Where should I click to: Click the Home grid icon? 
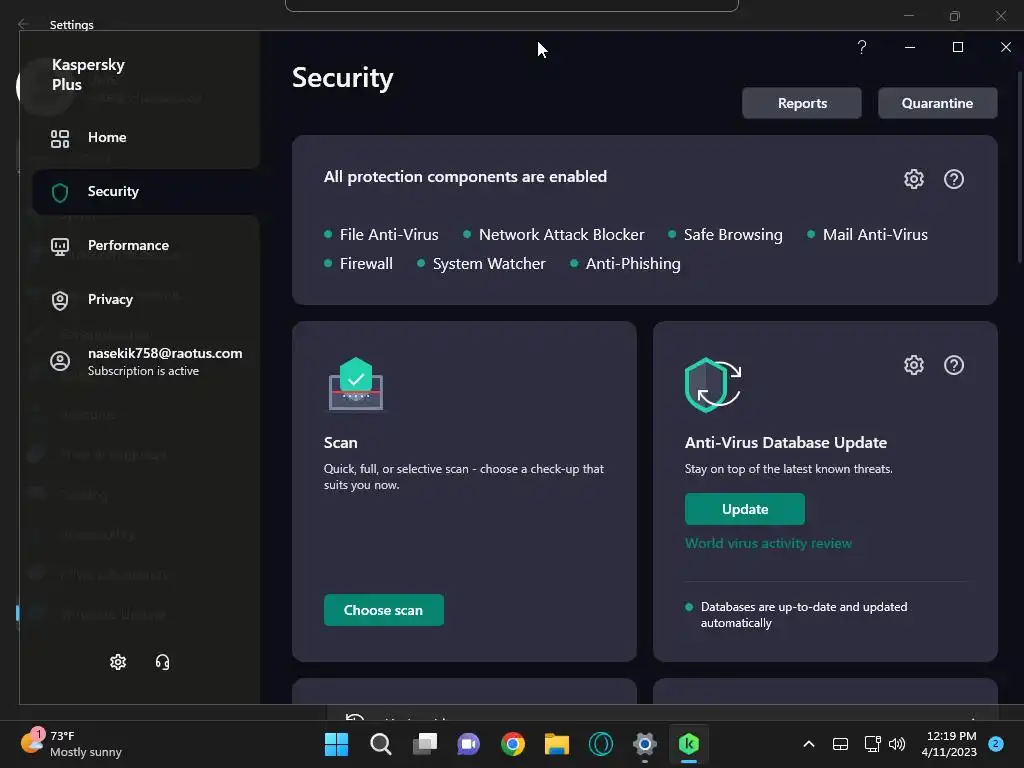click(60, 138)
